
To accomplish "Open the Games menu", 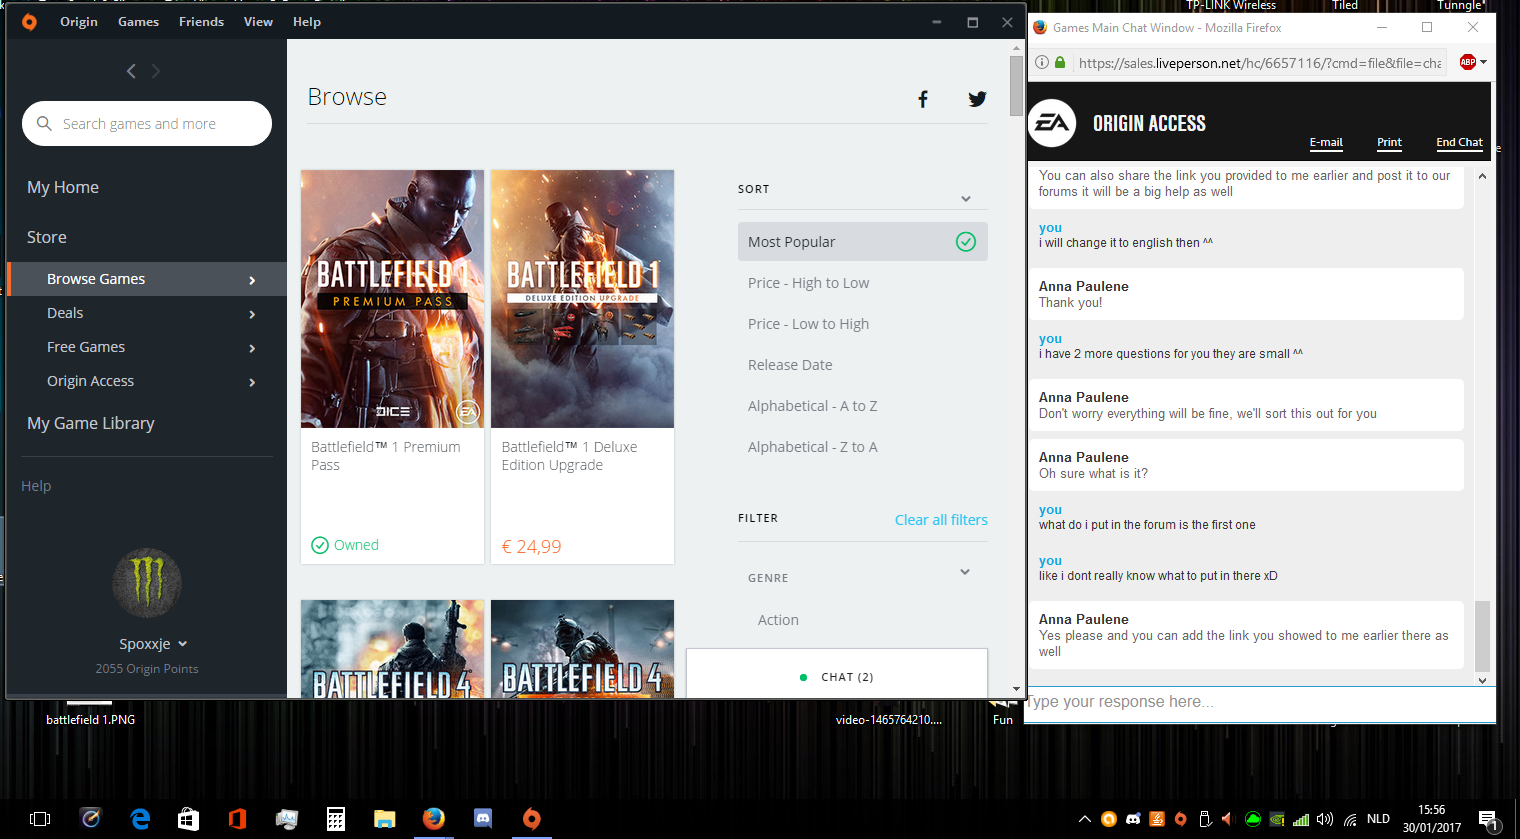I will coord(138,22).
